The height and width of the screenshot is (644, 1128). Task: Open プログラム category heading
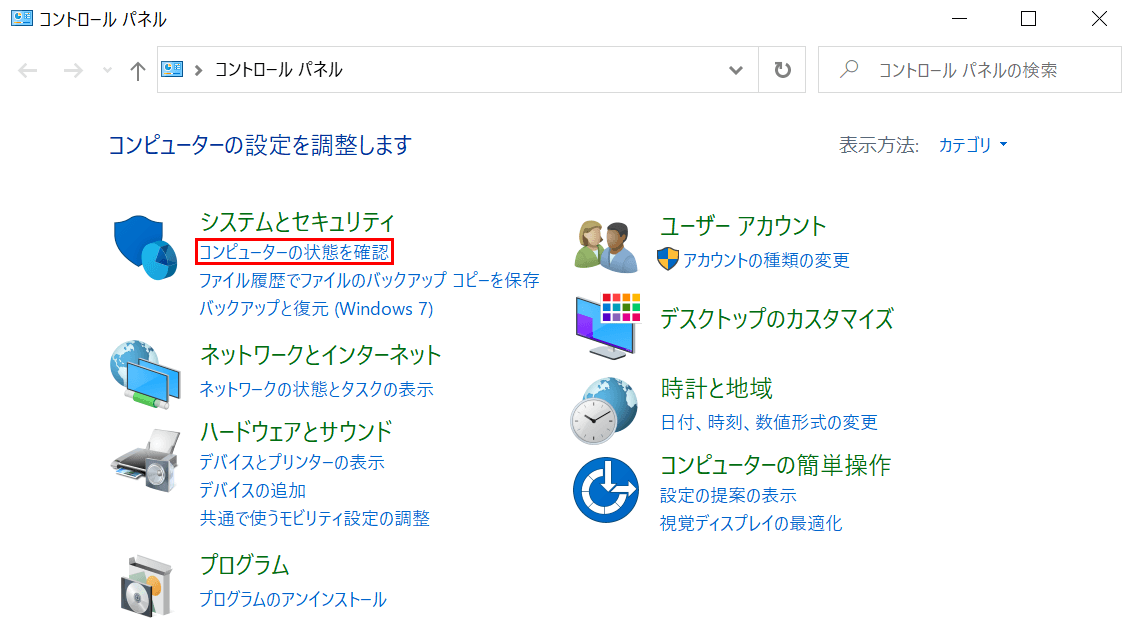[x=245, y=565]
